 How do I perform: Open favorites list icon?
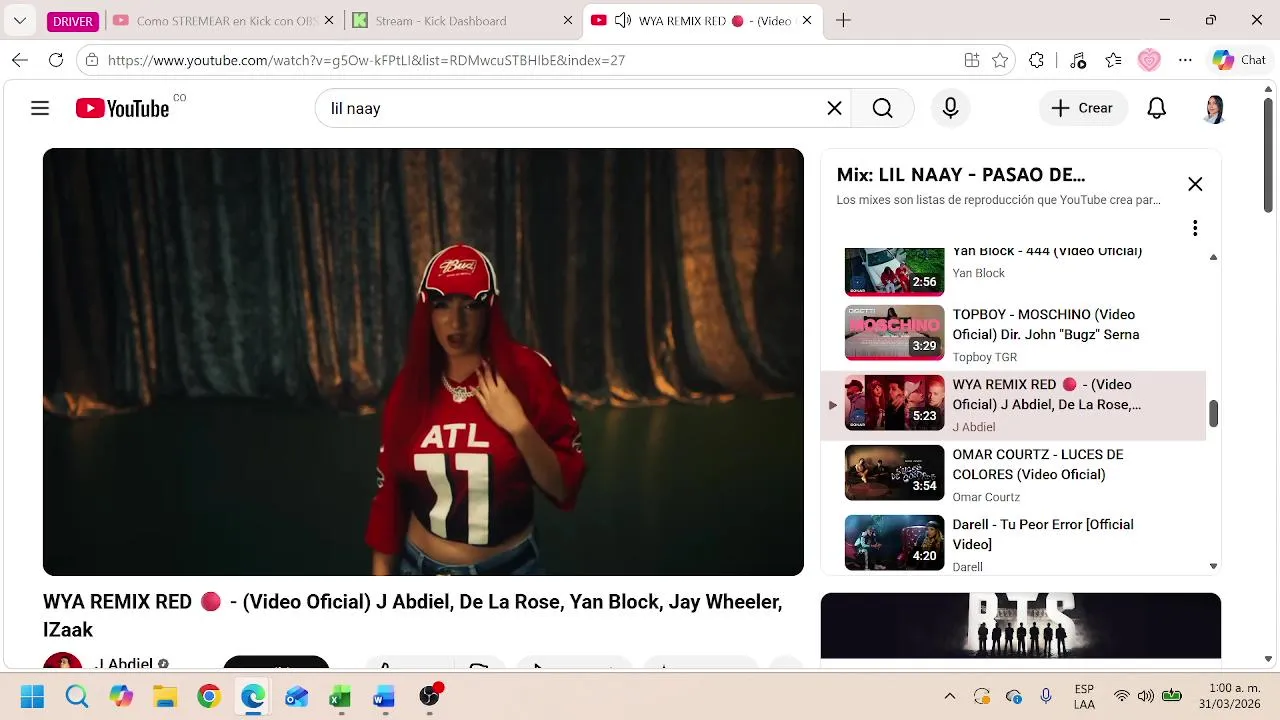[1113, 60]
